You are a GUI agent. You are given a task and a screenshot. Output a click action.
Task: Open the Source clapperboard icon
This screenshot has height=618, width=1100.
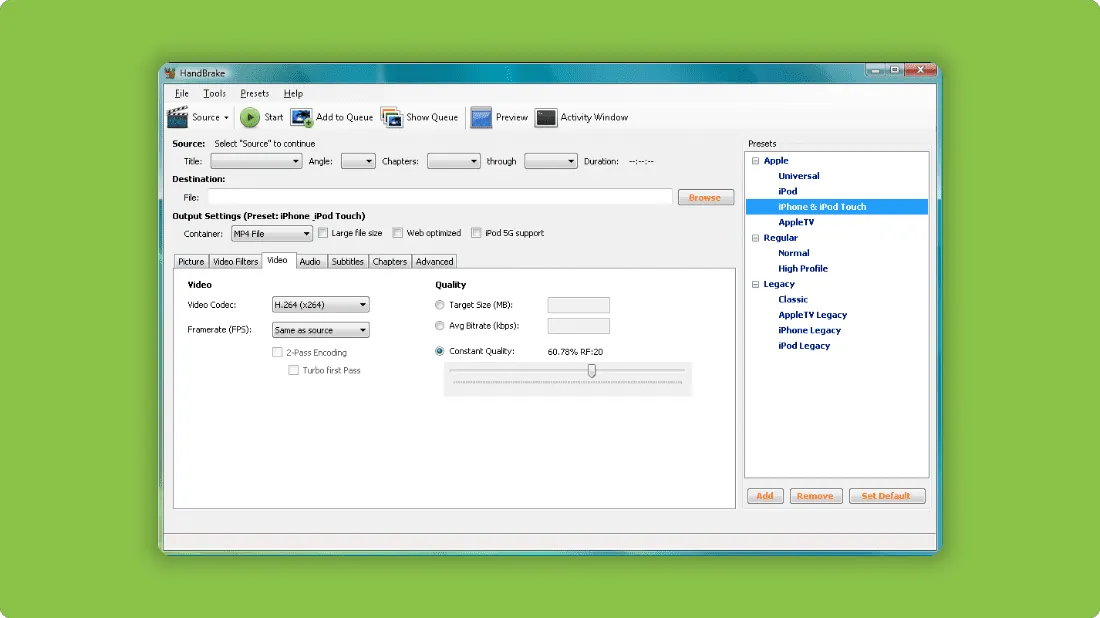pyautogui.click(x=177, y=117)
